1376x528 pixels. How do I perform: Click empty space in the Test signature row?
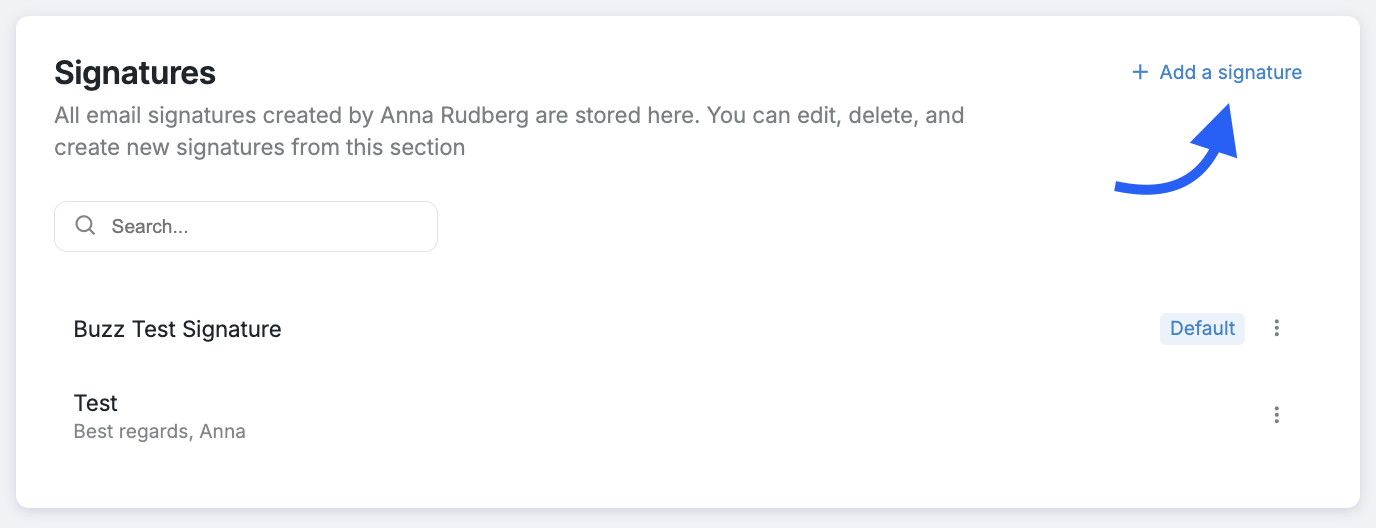click(x=700, y=415)
